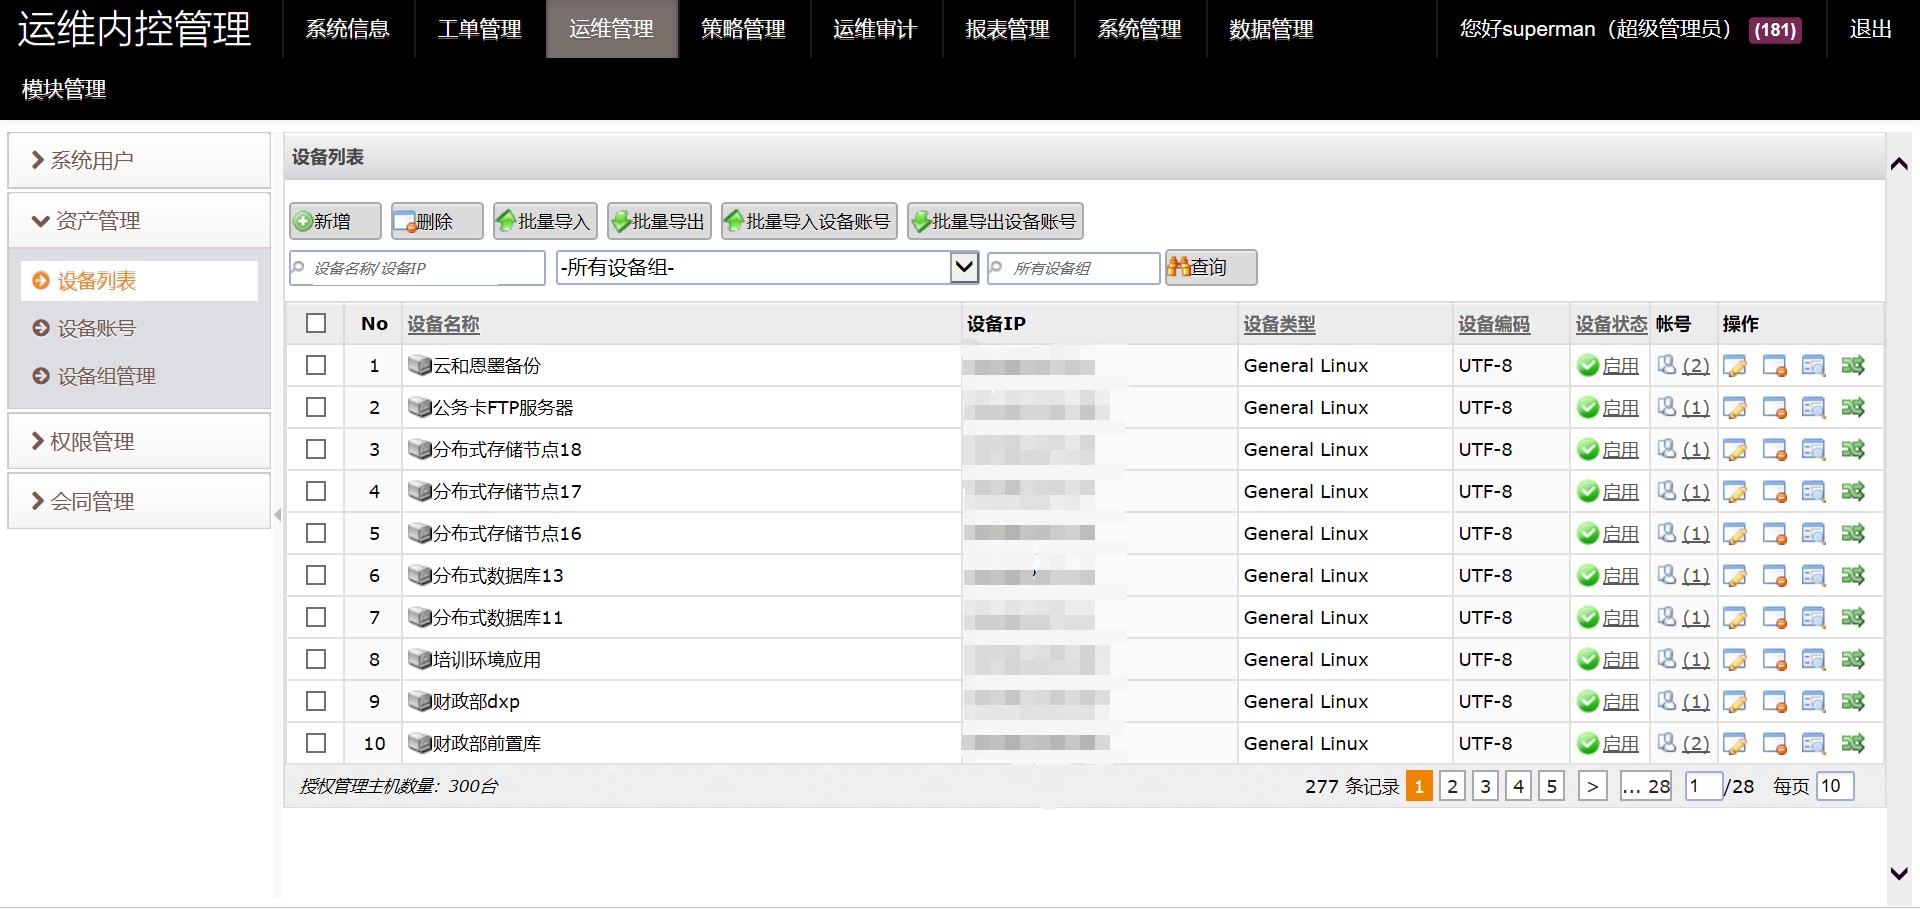Expand the 系统用户 sidebar section
This screenshot has width=1920, height=909.
click(x=139, y=160)
